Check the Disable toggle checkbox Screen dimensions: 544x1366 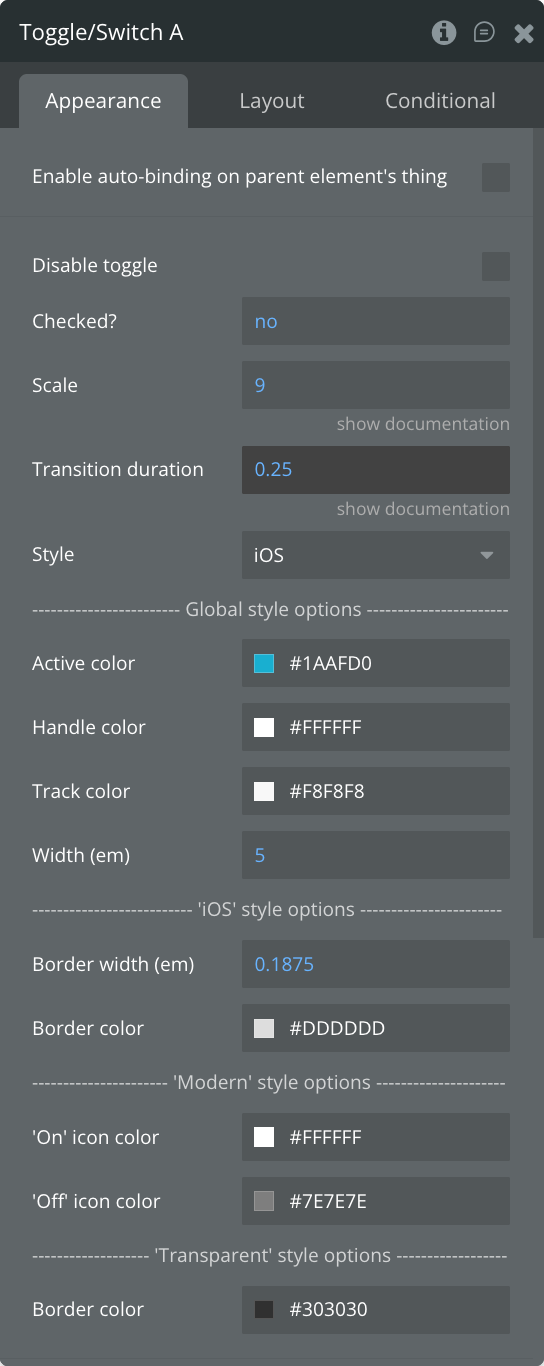coord(496,267)
